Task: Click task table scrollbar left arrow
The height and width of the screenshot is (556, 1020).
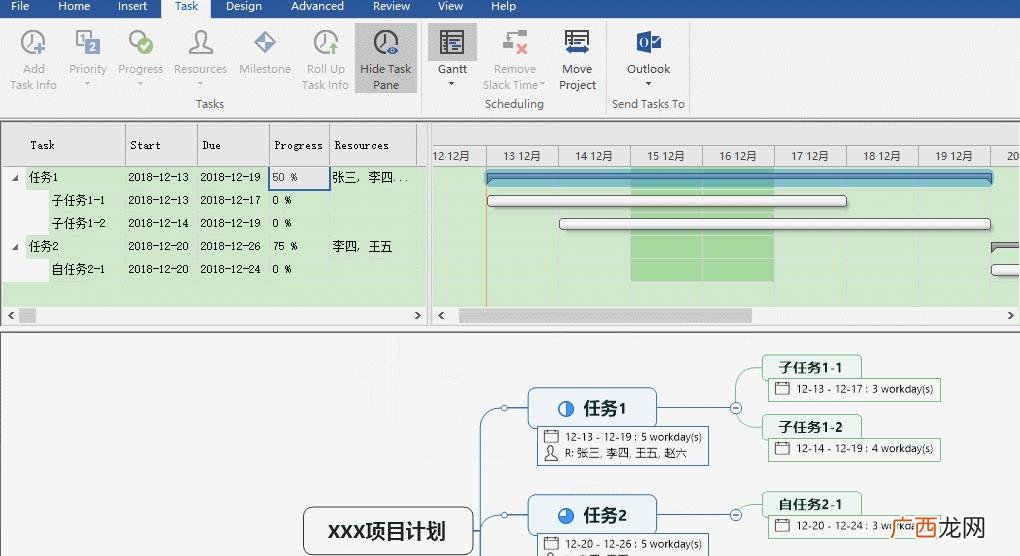Action: (x=10, y=315)
